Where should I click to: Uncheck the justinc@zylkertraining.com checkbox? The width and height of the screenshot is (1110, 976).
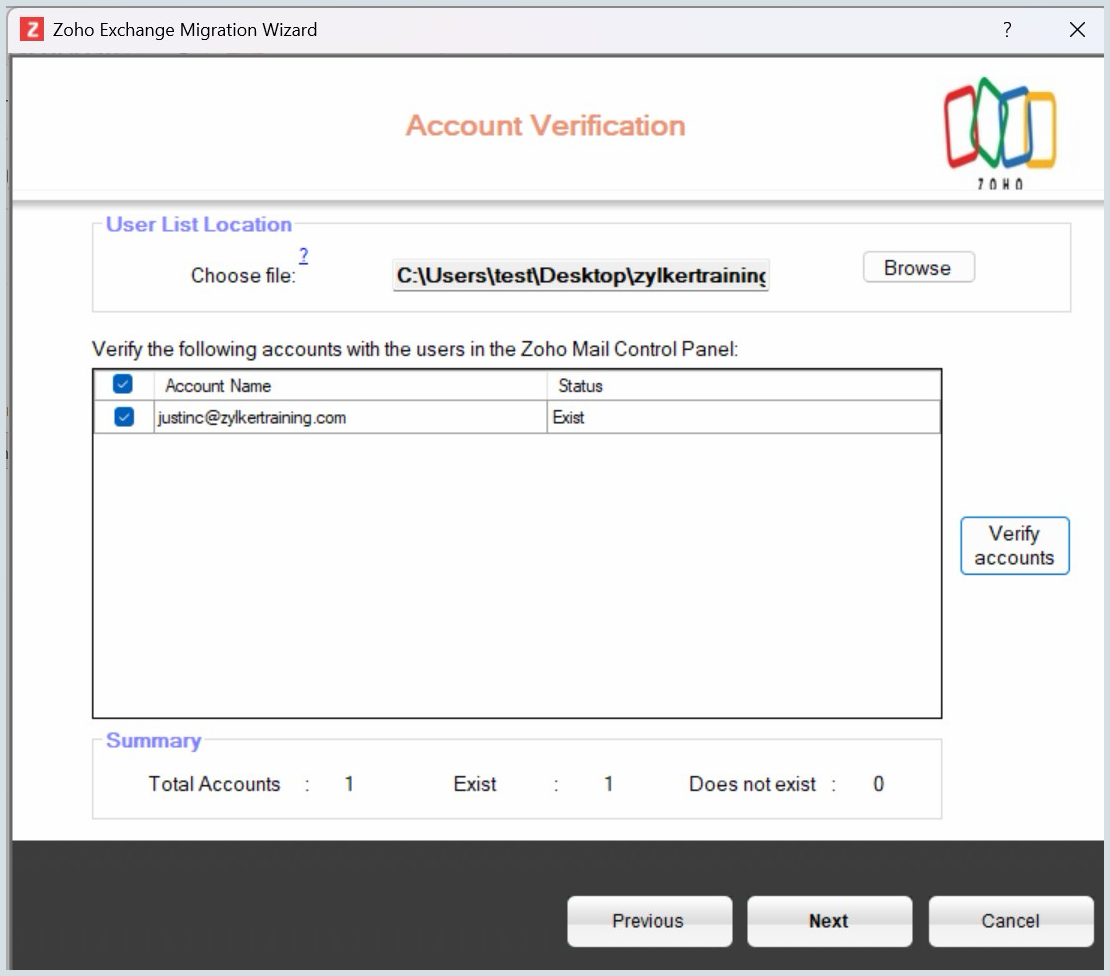(x=124, y=417)
